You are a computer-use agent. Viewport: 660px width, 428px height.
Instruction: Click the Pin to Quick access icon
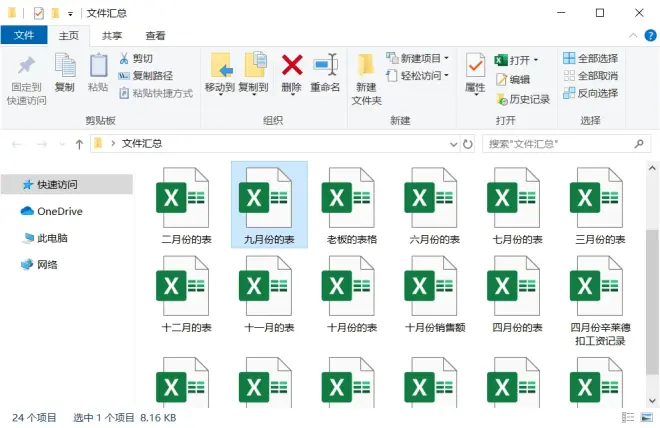[x=26, y=65]
